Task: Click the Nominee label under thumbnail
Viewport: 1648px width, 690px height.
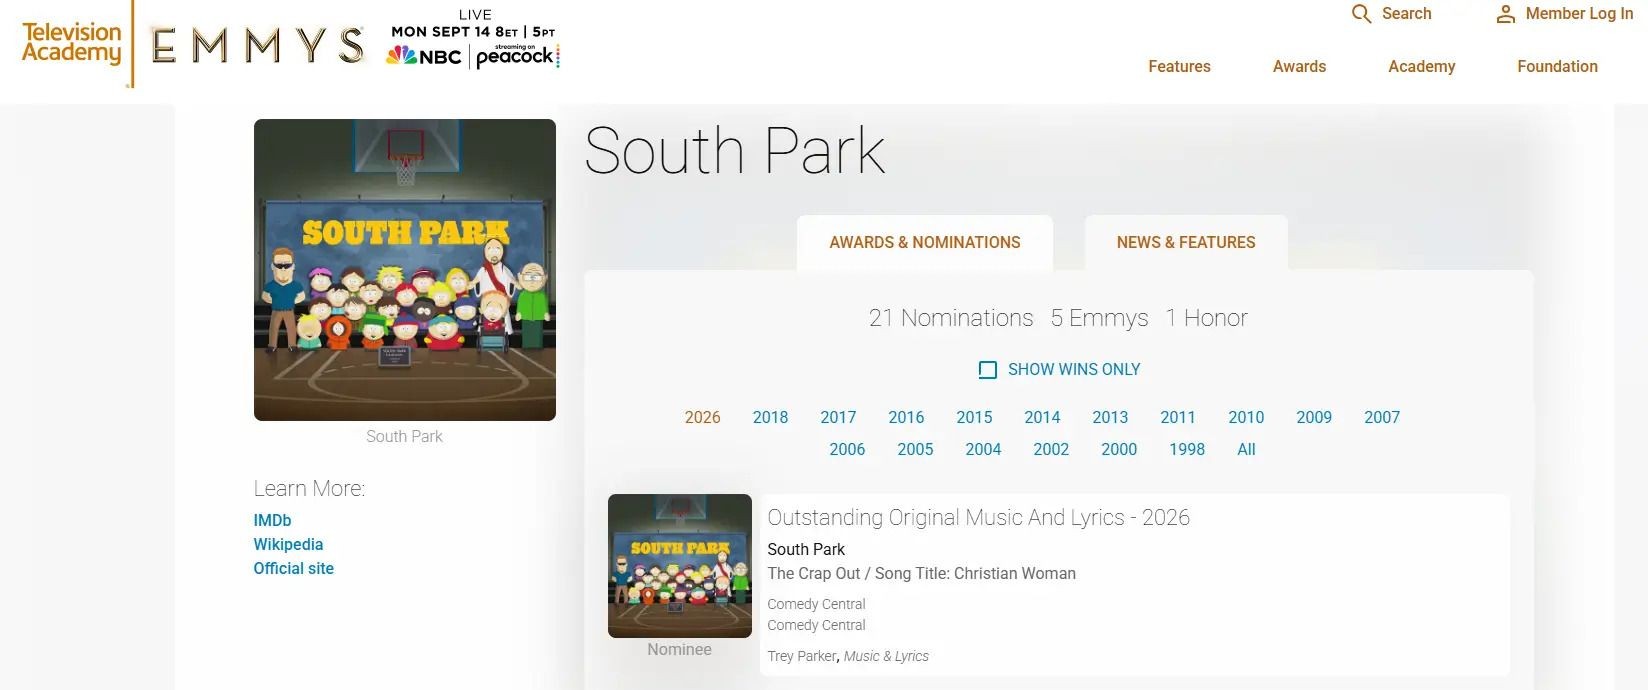Action: tap(679, 649)
